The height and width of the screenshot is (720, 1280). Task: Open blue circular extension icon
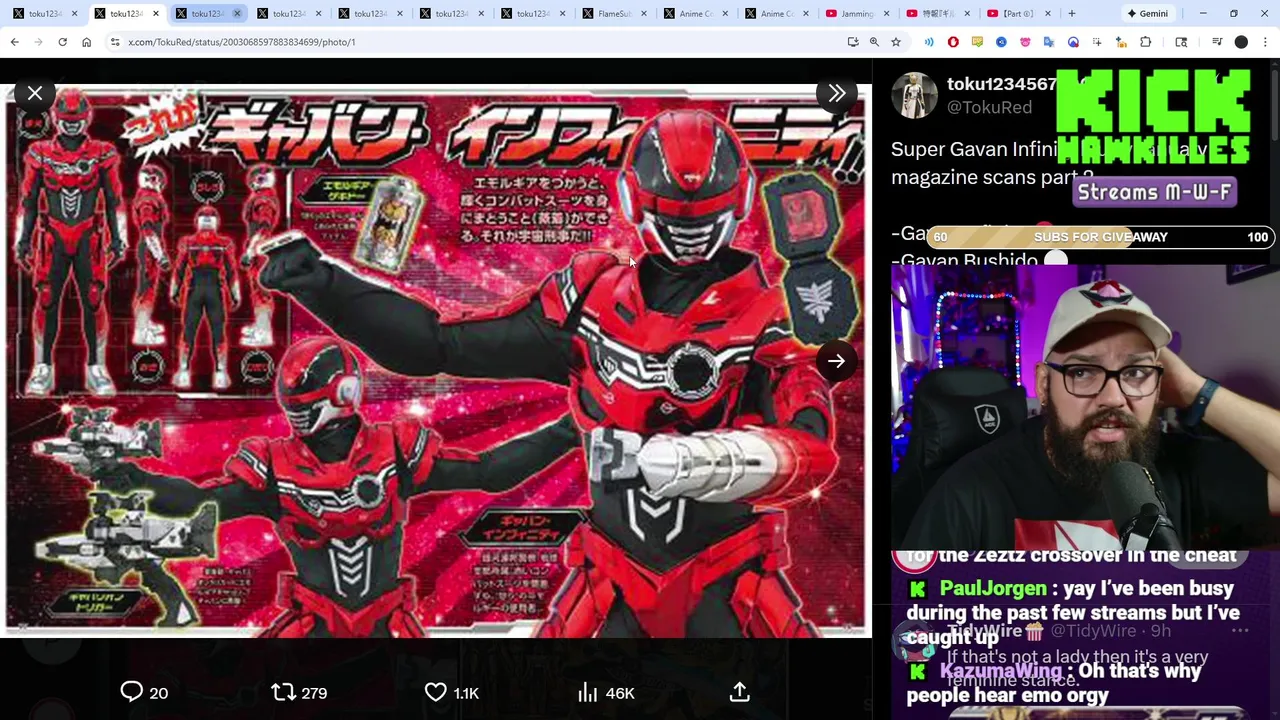click(1001, 42)
